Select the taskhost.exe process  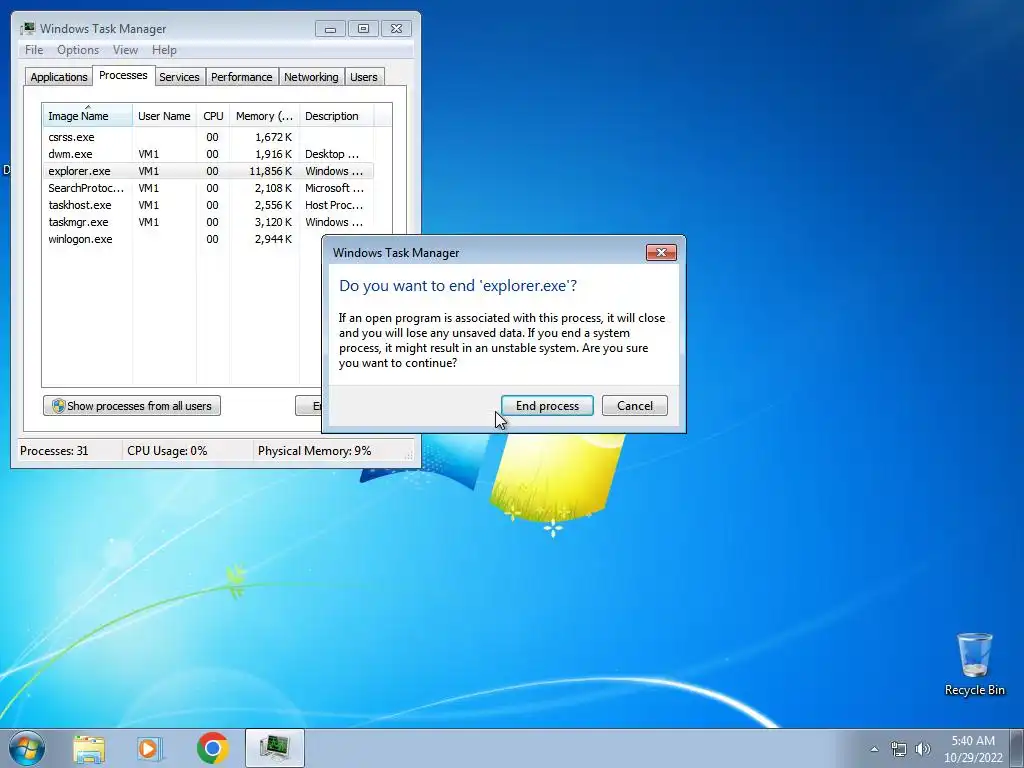click(208, 205)
